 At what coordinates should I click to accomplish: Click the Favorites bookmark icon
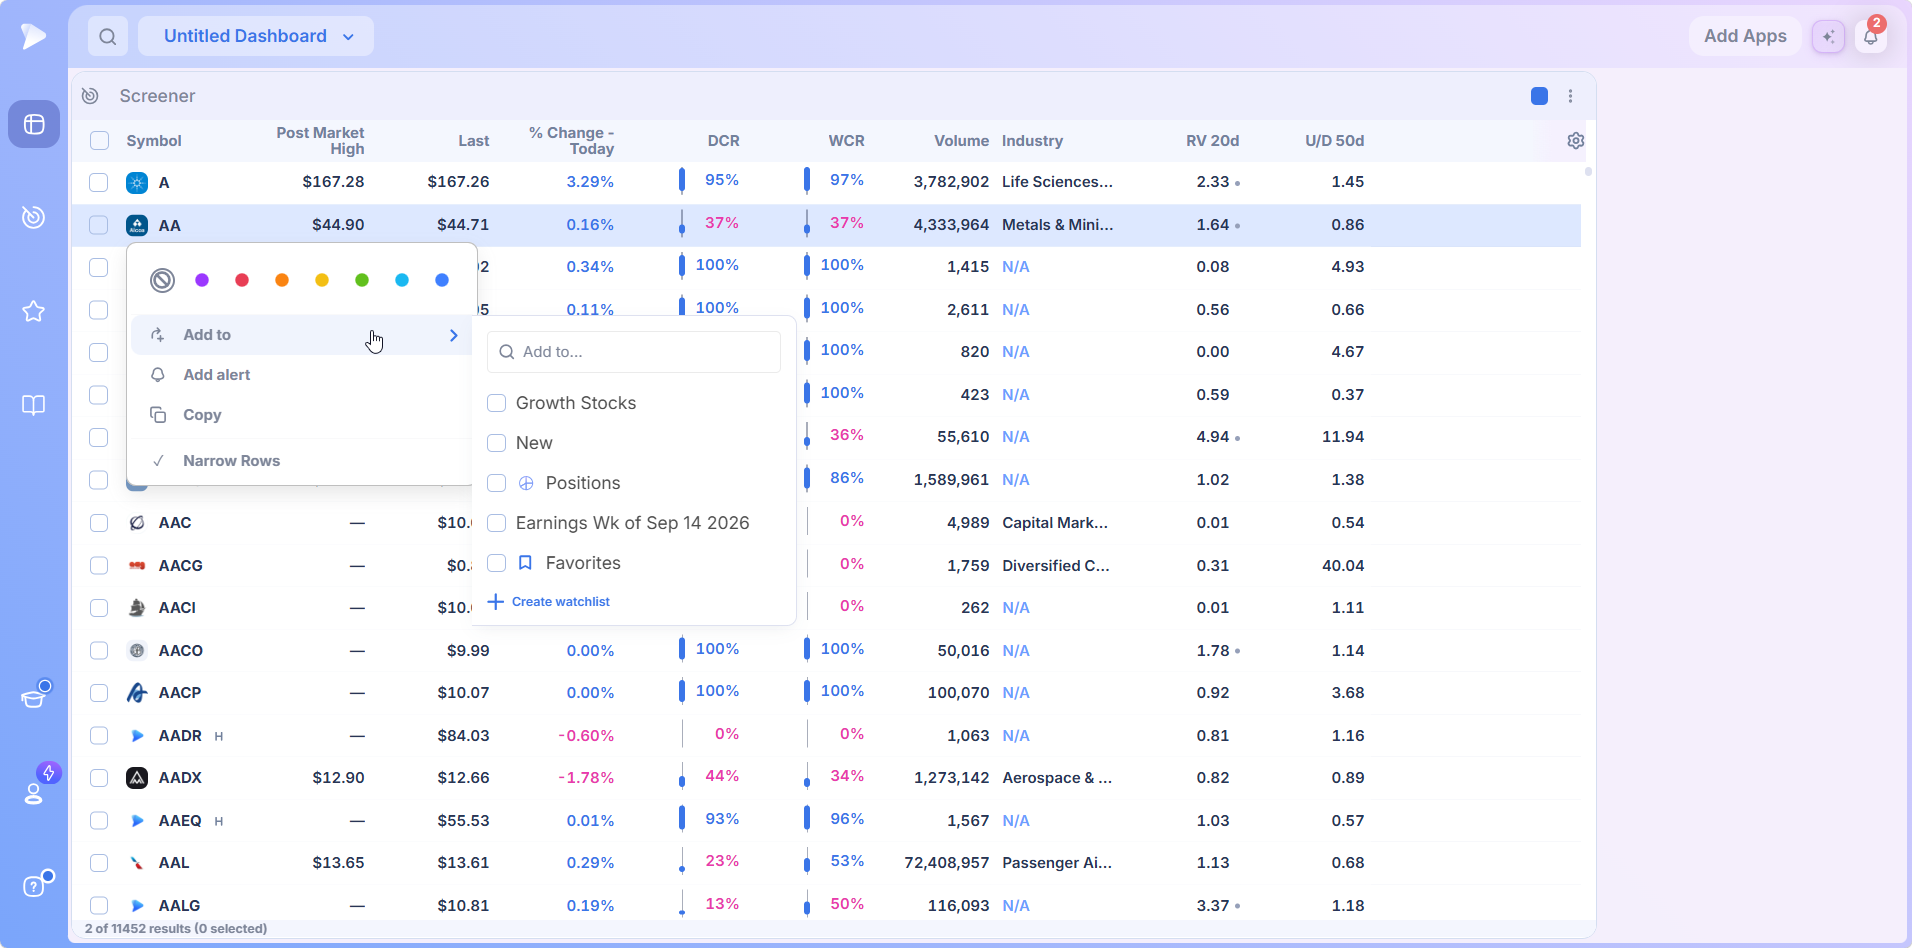526,563
